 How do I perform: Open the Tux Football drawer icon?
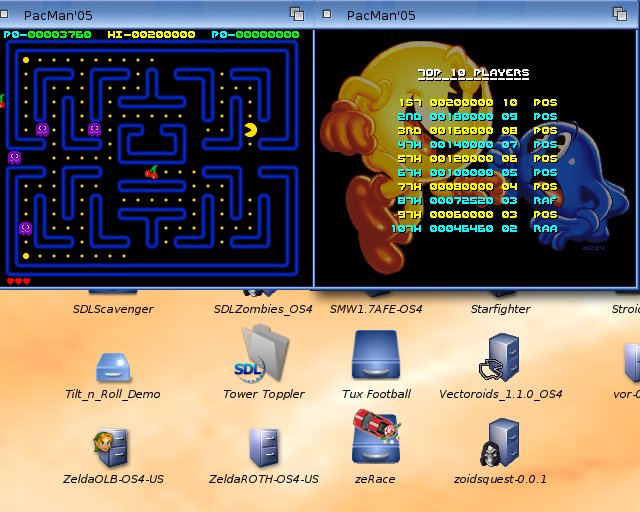[x=376, y=354]
